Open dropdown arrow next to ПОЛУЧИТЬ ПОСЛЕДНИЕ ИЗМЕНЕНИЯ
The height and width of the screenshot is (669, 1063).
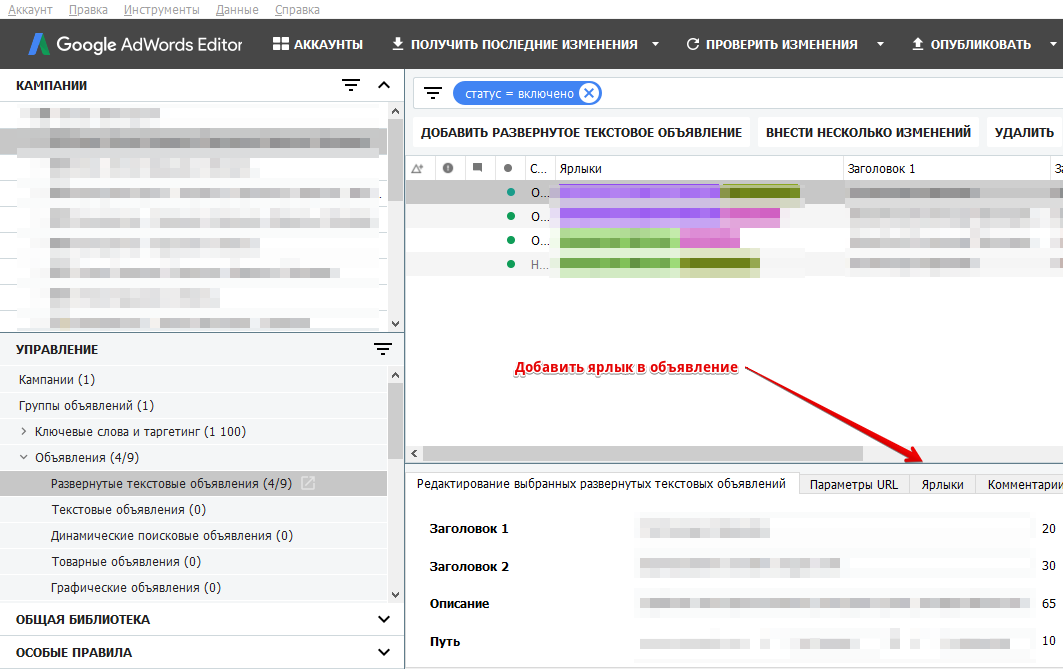click(656, 44)
